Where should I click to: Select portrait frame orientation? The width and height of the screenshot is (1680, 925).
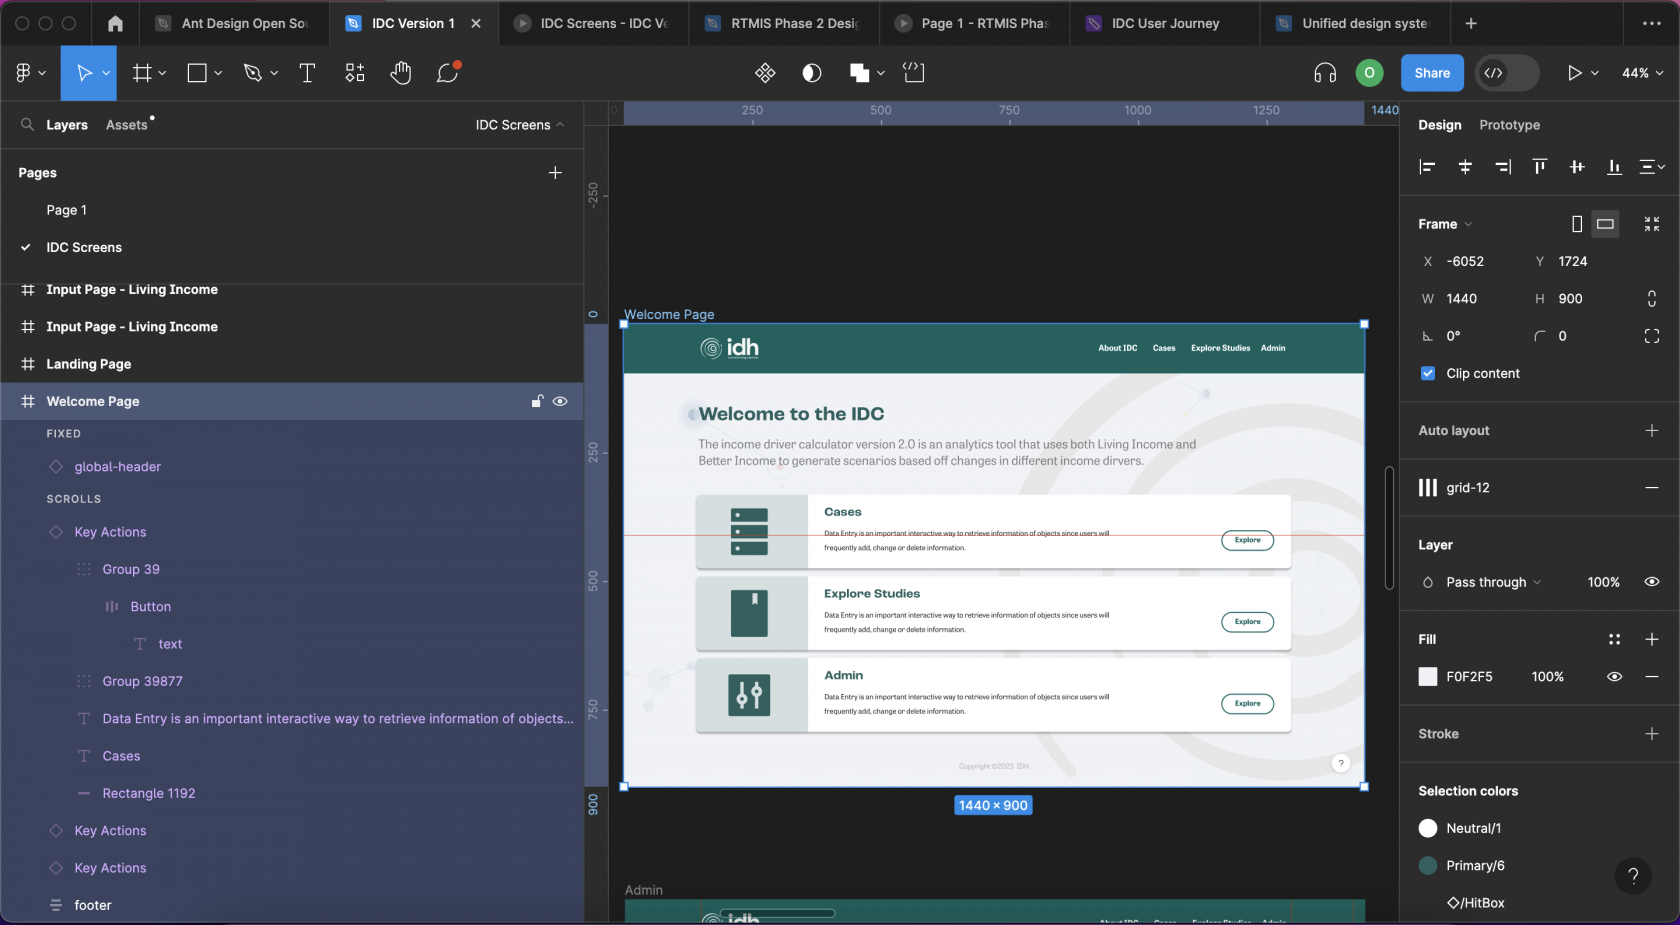(1577, 224)
